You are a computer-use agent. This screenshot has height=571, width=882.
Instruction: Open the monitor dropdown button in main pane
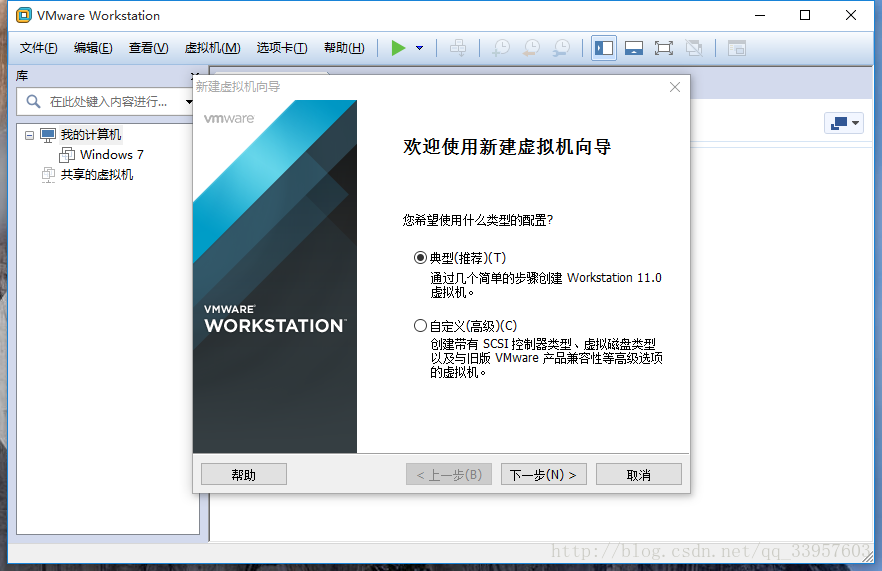[844, 123]
